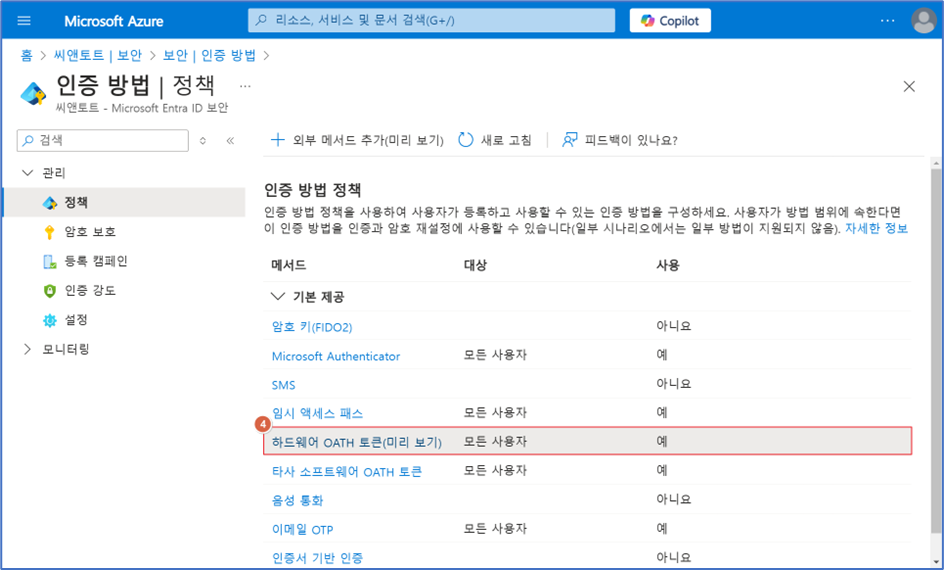This screenshot has height=570, width=944.
Task: Open 임시 액세스 패스 method
Action: (x=317, y=414)
